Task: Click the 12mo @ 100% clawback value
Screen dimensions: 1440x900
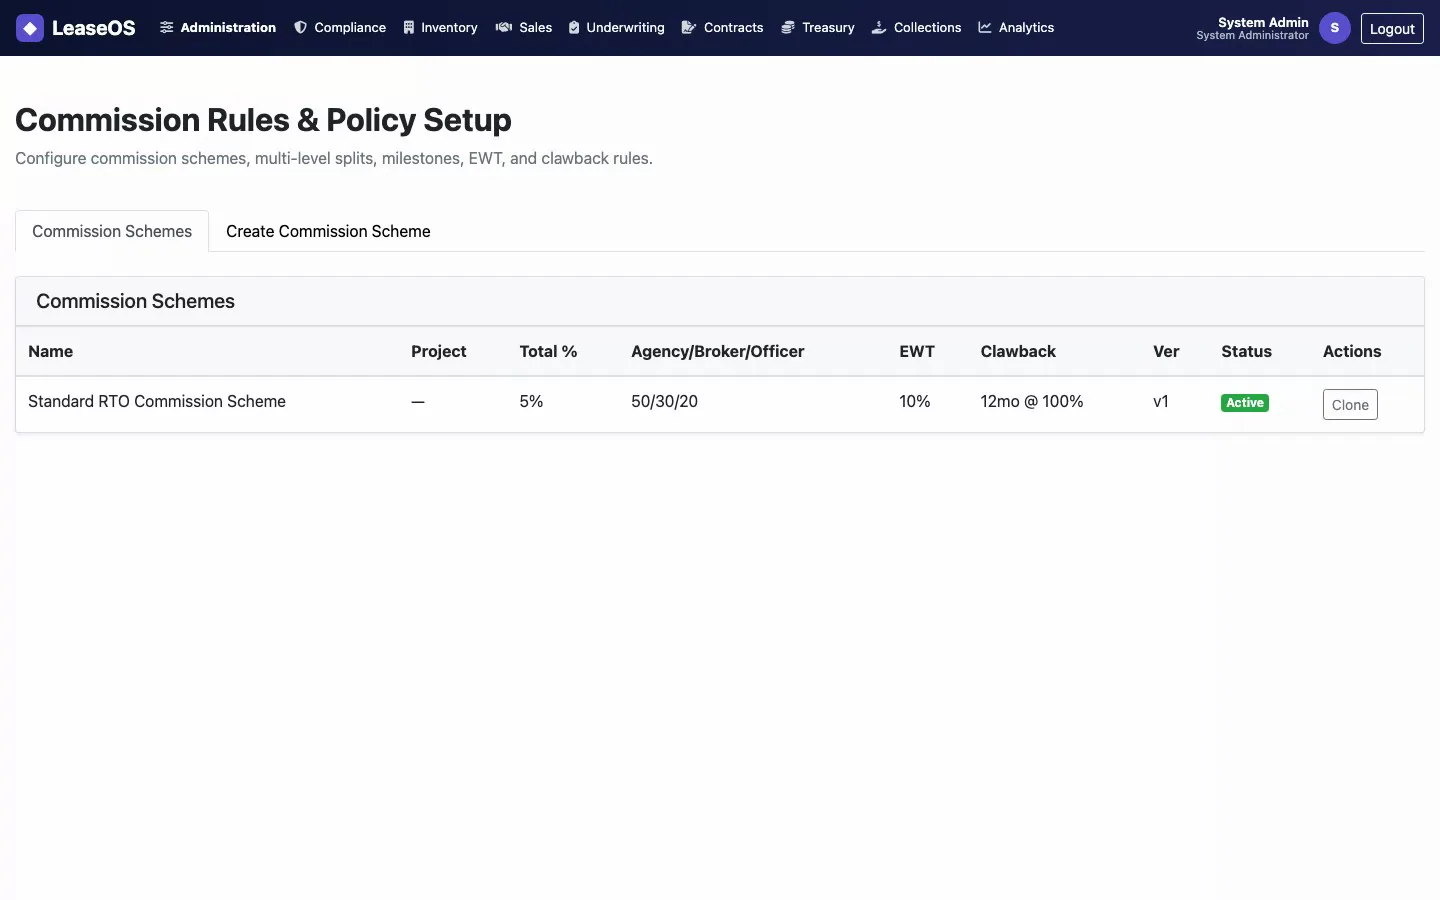Action: tap(1032, 401)
